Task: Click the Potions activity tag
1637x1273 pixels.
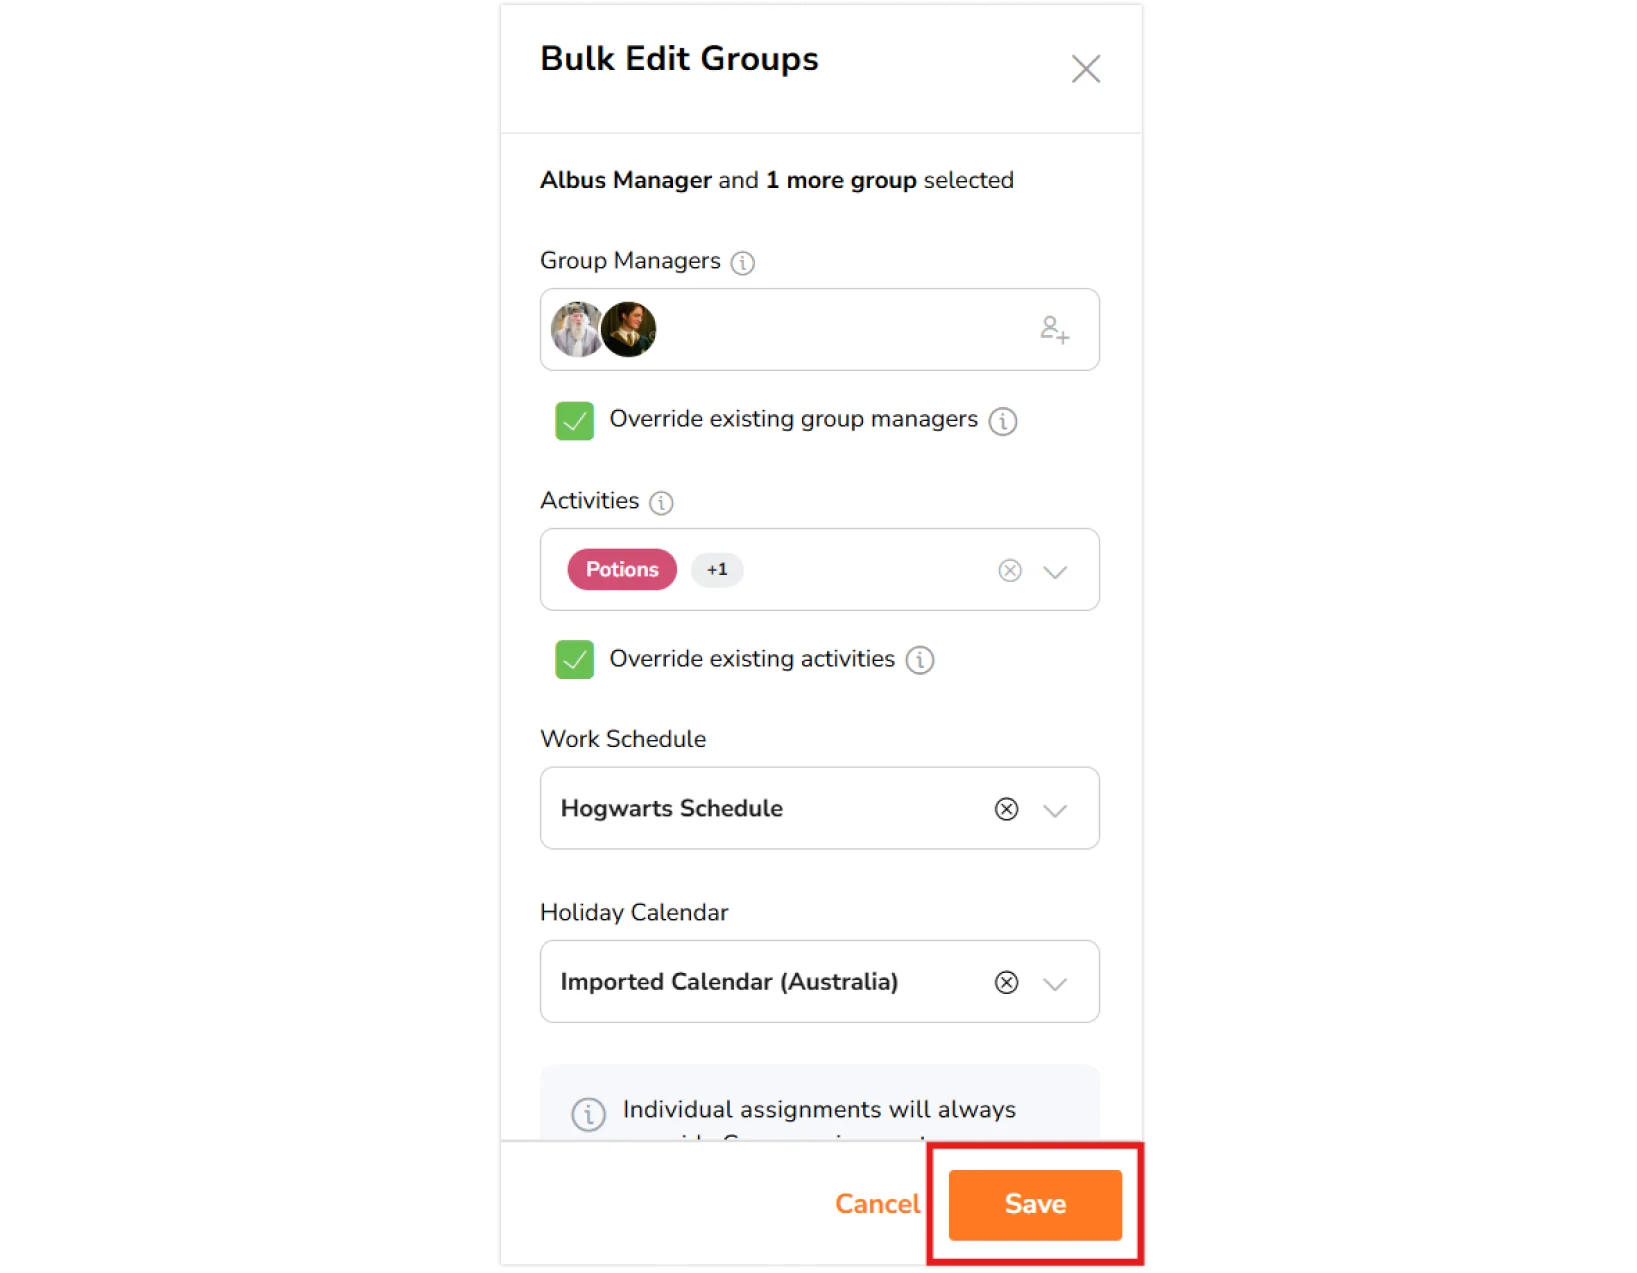Action: point(622,570)
